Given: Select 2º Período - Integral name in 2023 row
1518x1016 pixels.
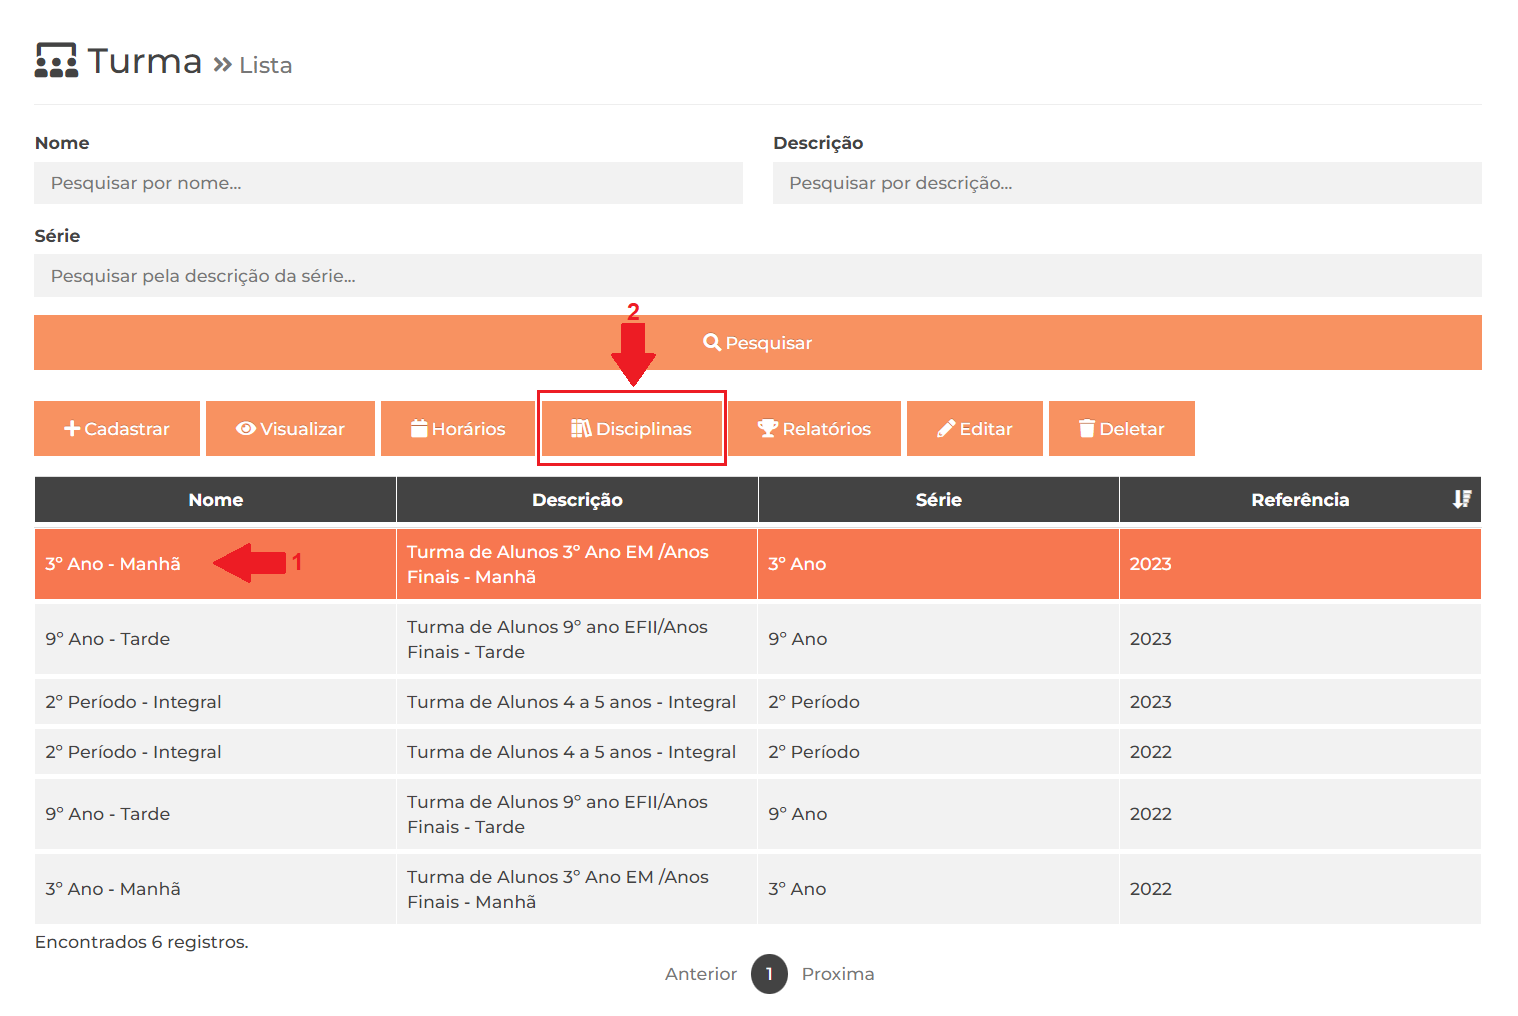Looking at the screenshot, I should (x=133, y=702).
